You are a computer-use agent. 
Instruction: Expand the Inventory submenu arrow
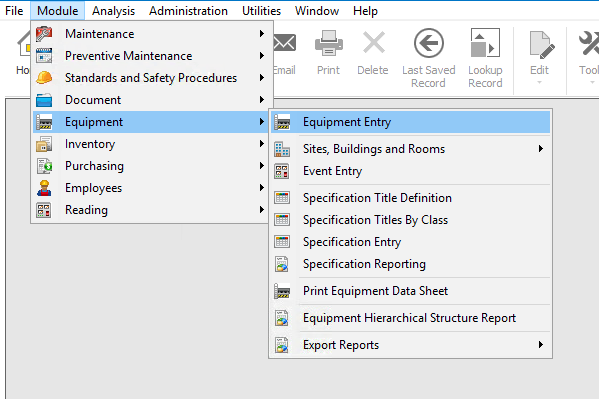262,144
